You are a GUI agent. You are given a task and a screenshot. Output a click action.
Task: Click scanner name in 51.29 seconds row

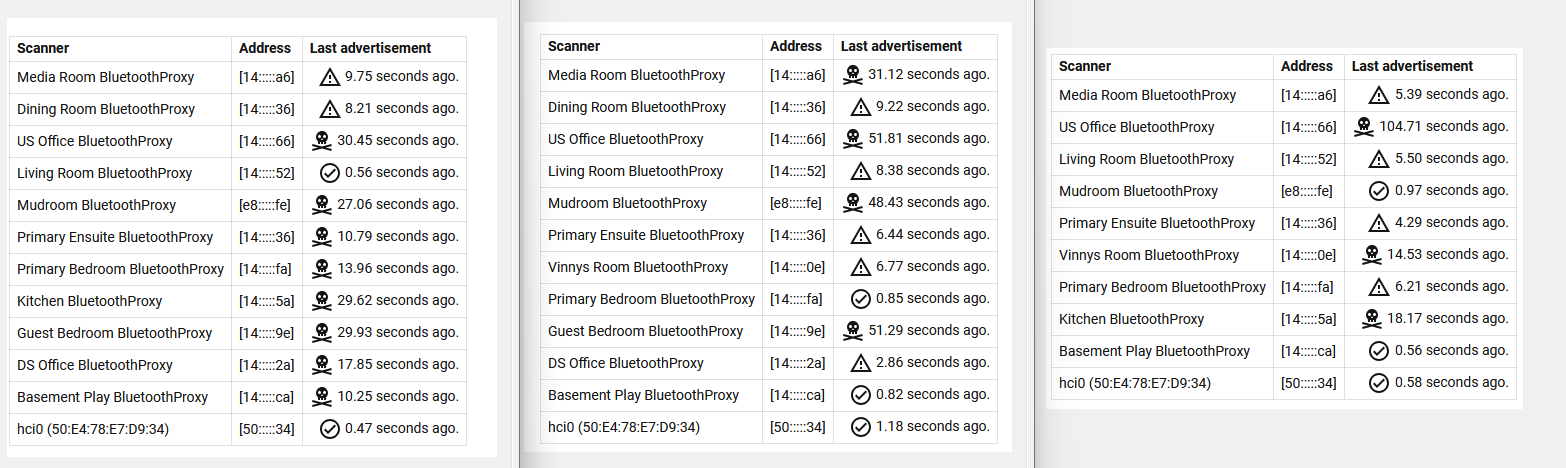click(x=645, y=331)
